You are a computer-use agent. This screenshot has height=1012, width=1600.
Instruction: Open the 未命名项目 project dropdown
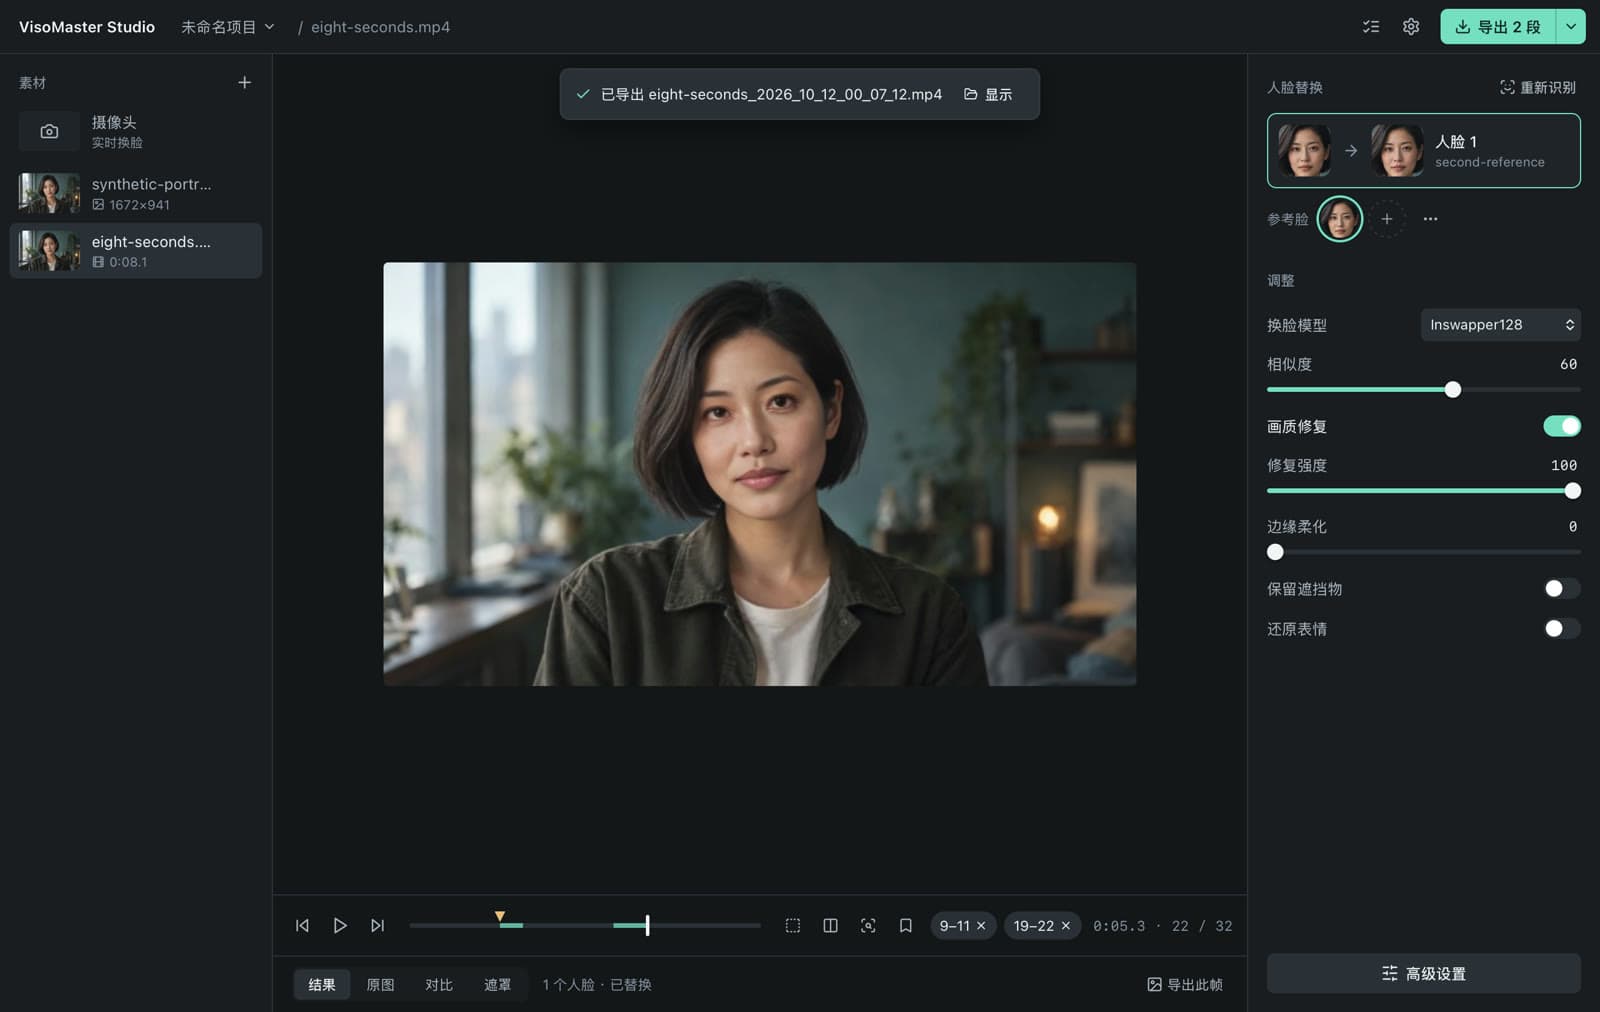click(x=227, y=27)
